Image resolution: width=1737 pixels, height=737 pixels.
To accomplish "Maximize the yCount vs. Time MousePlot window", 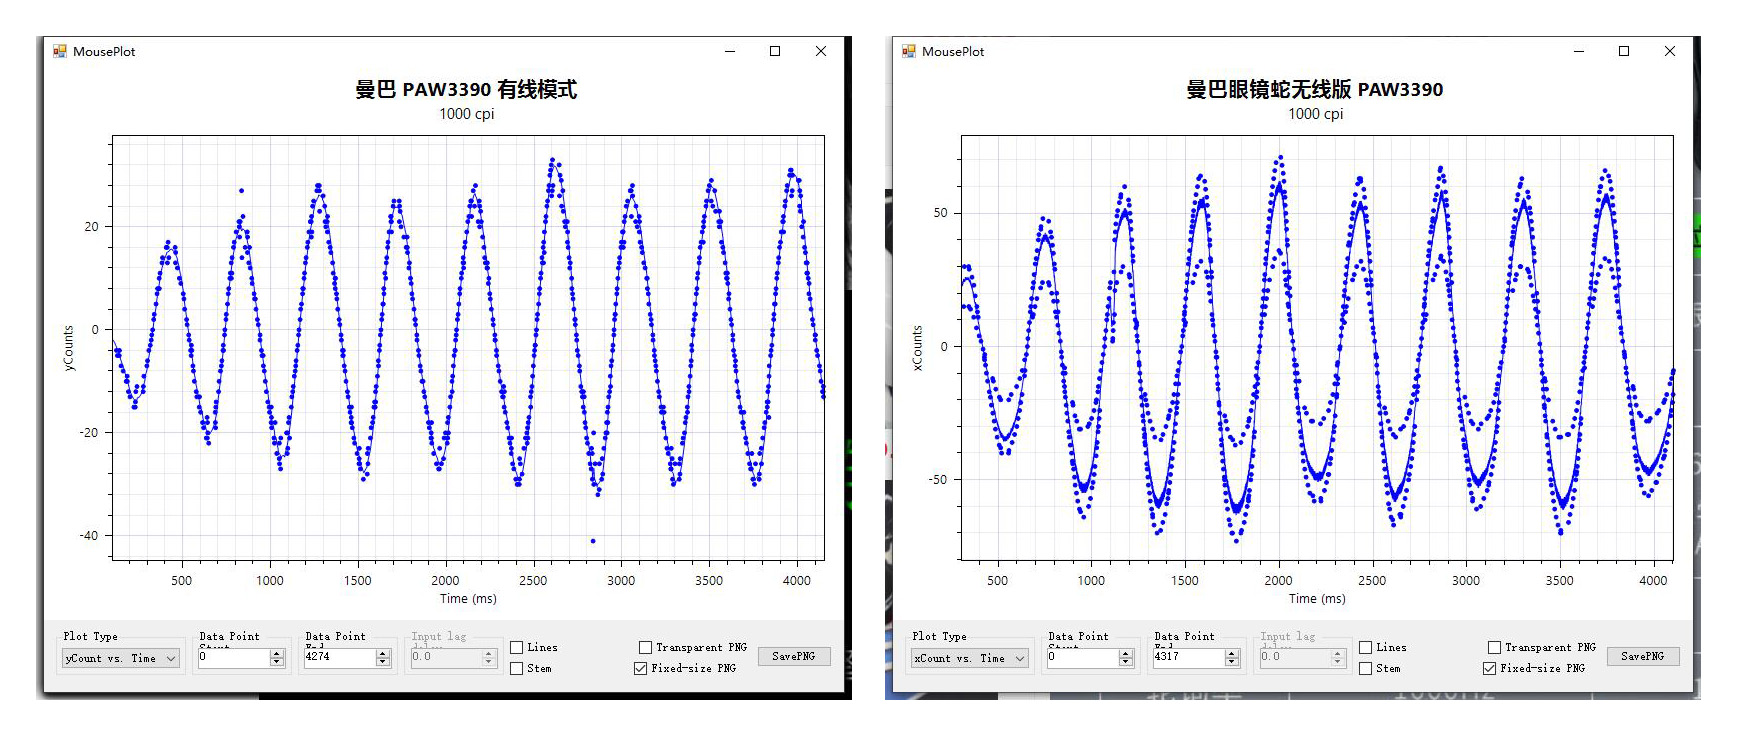I will click(x=775, y=51).
